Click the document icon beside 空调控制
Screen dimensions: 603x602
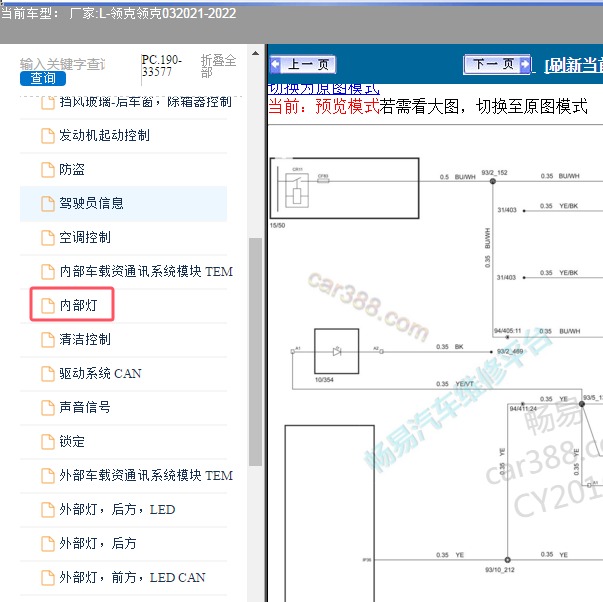tap(48, 238)
